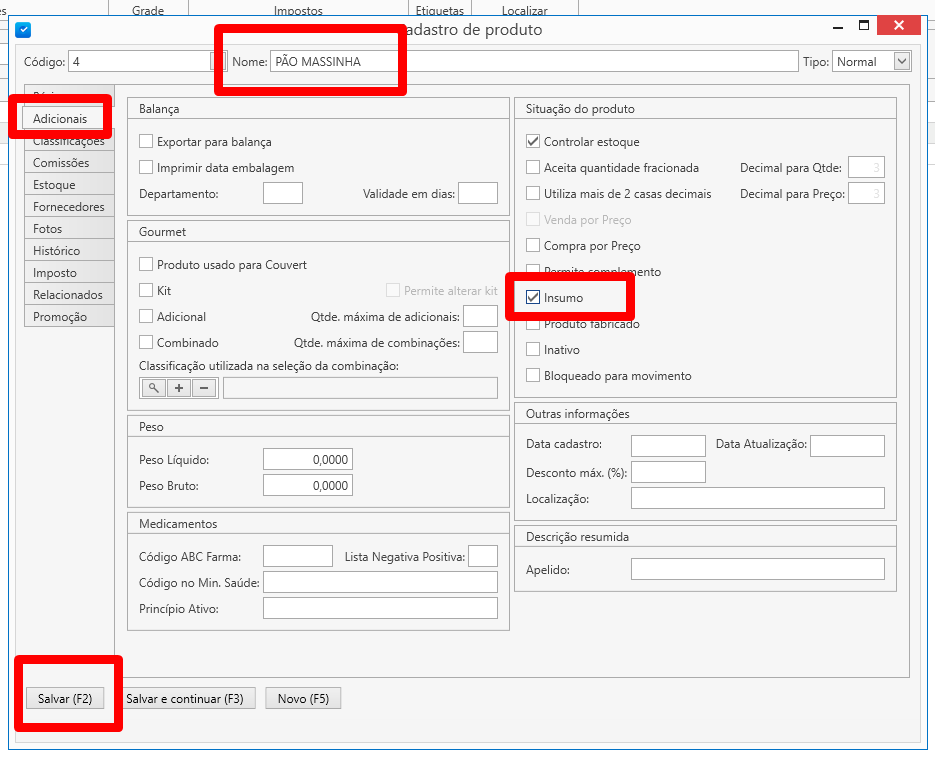Image resolution: width=935 pixels, height=763 pixels.
Task: Check the Kit option under Gourmet
Action: coord(147,291)
